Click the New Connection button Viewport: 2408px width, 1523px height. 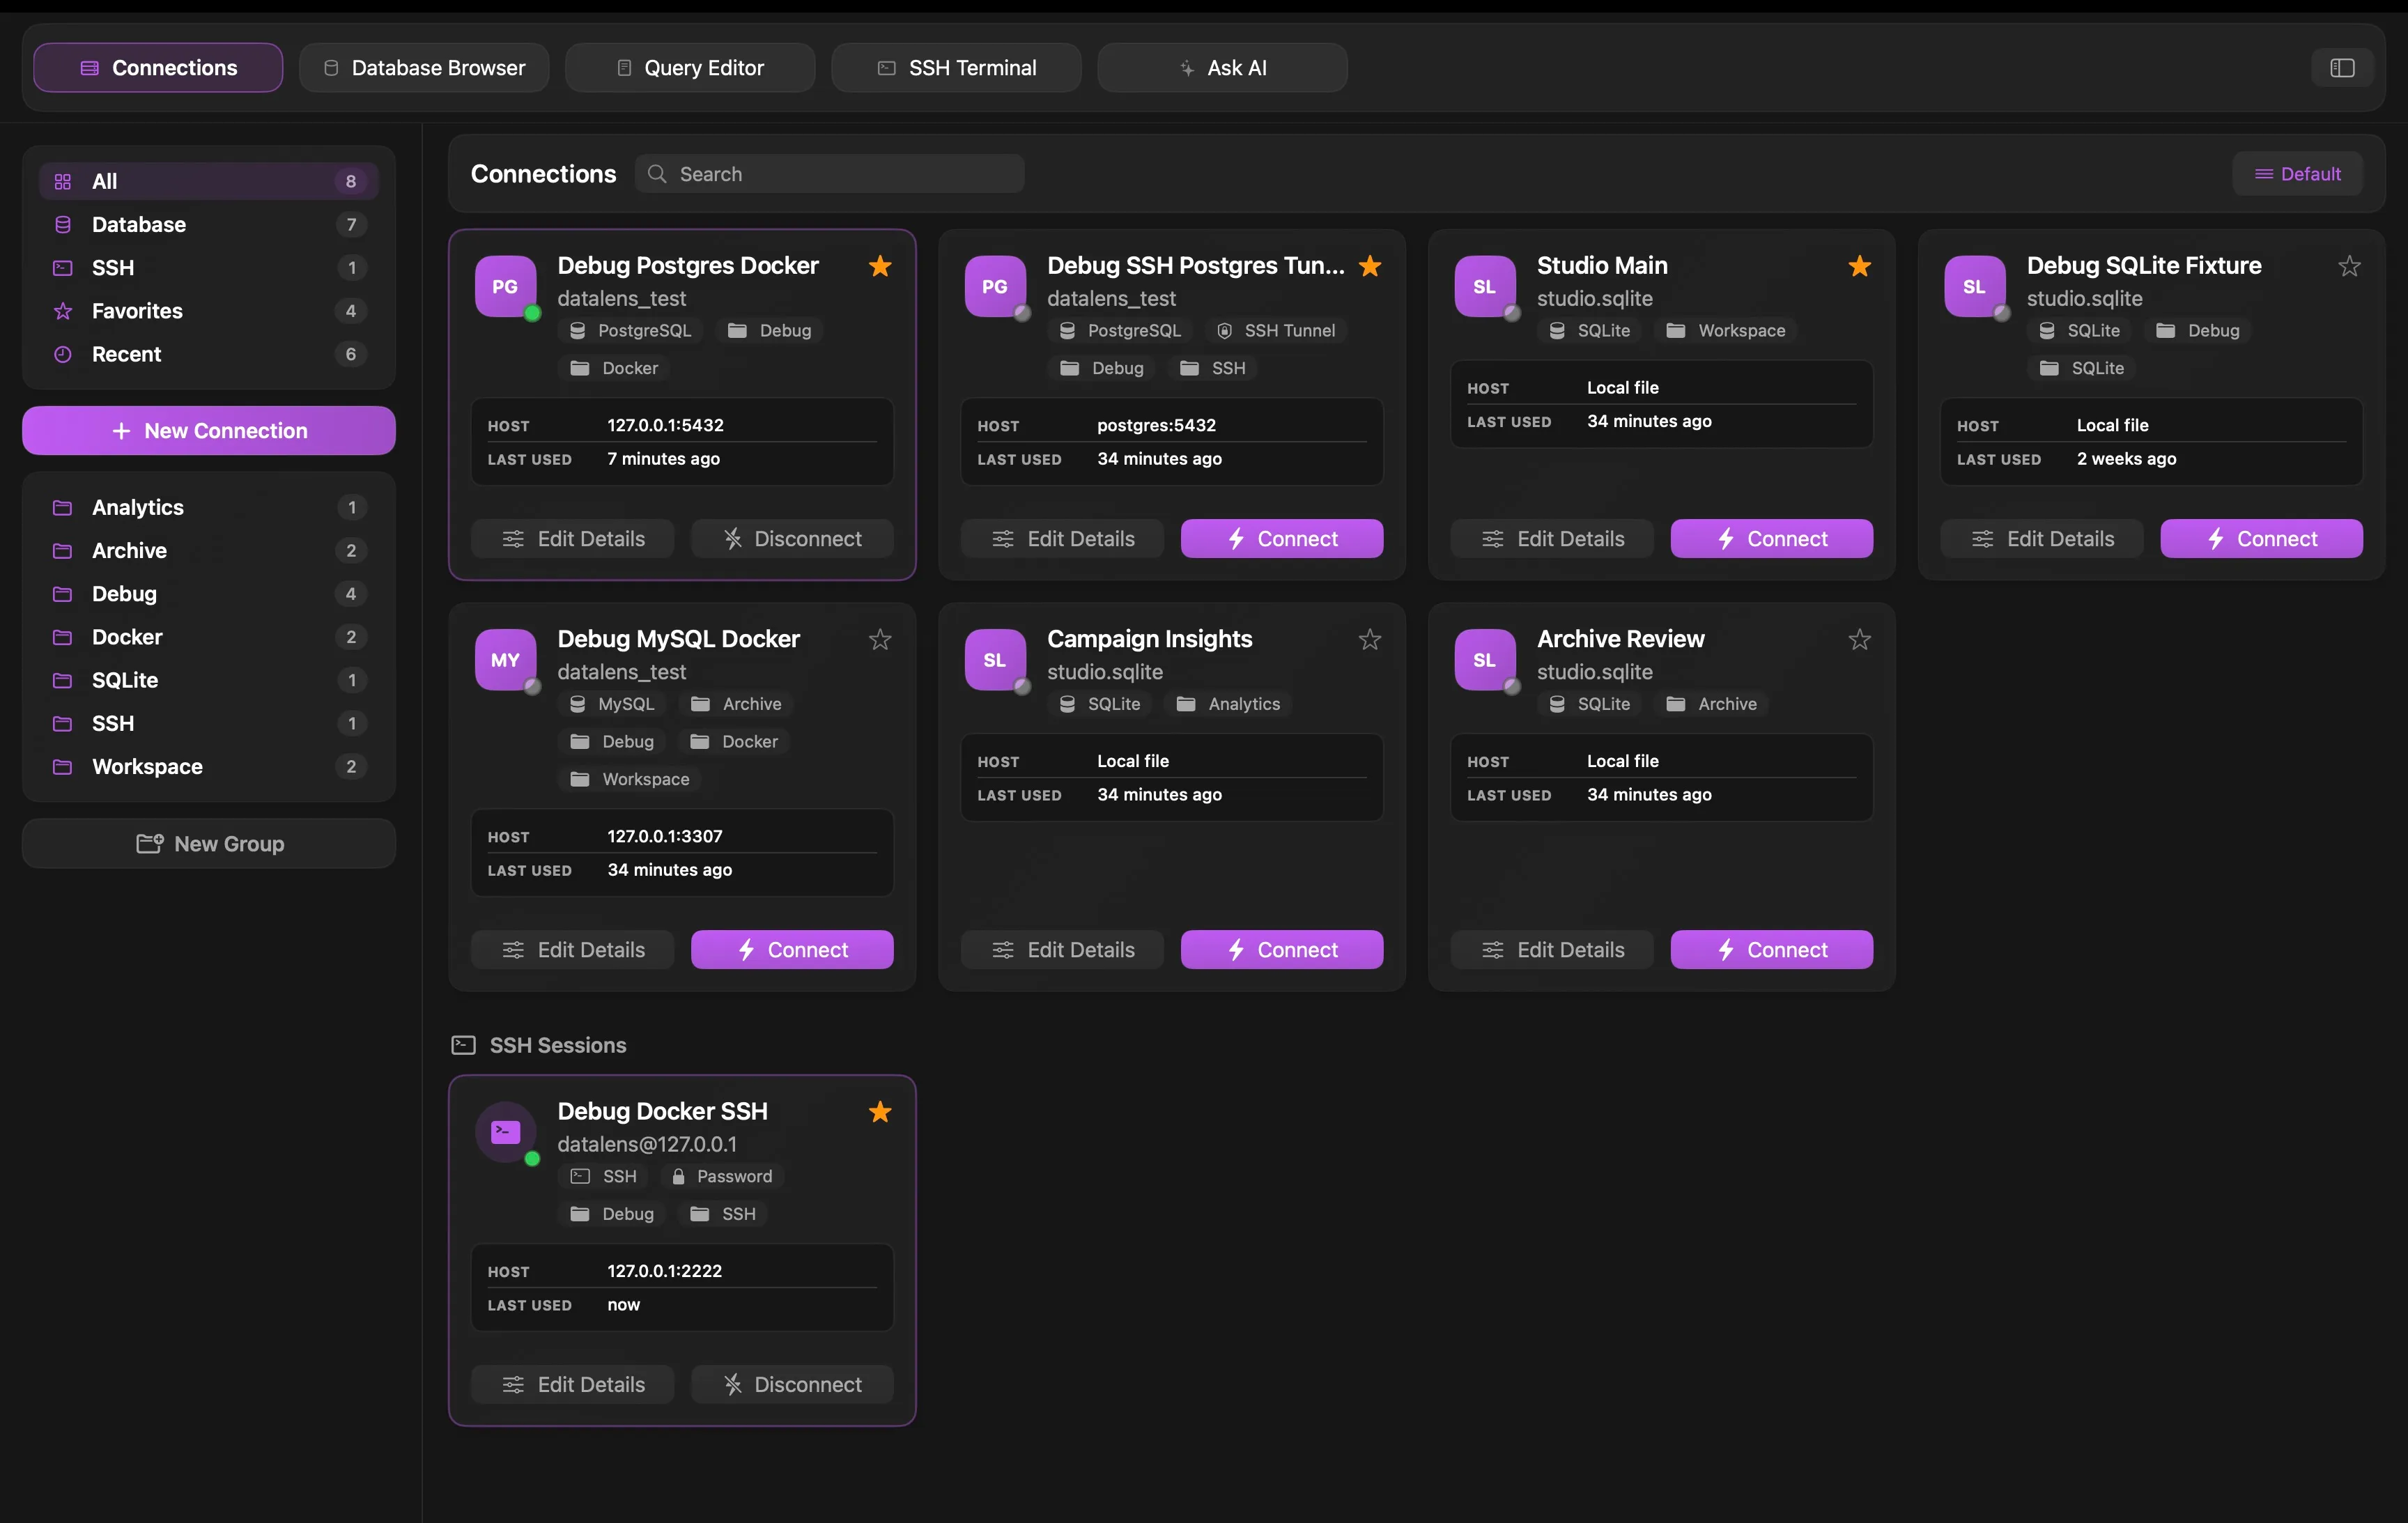point(209,431)
